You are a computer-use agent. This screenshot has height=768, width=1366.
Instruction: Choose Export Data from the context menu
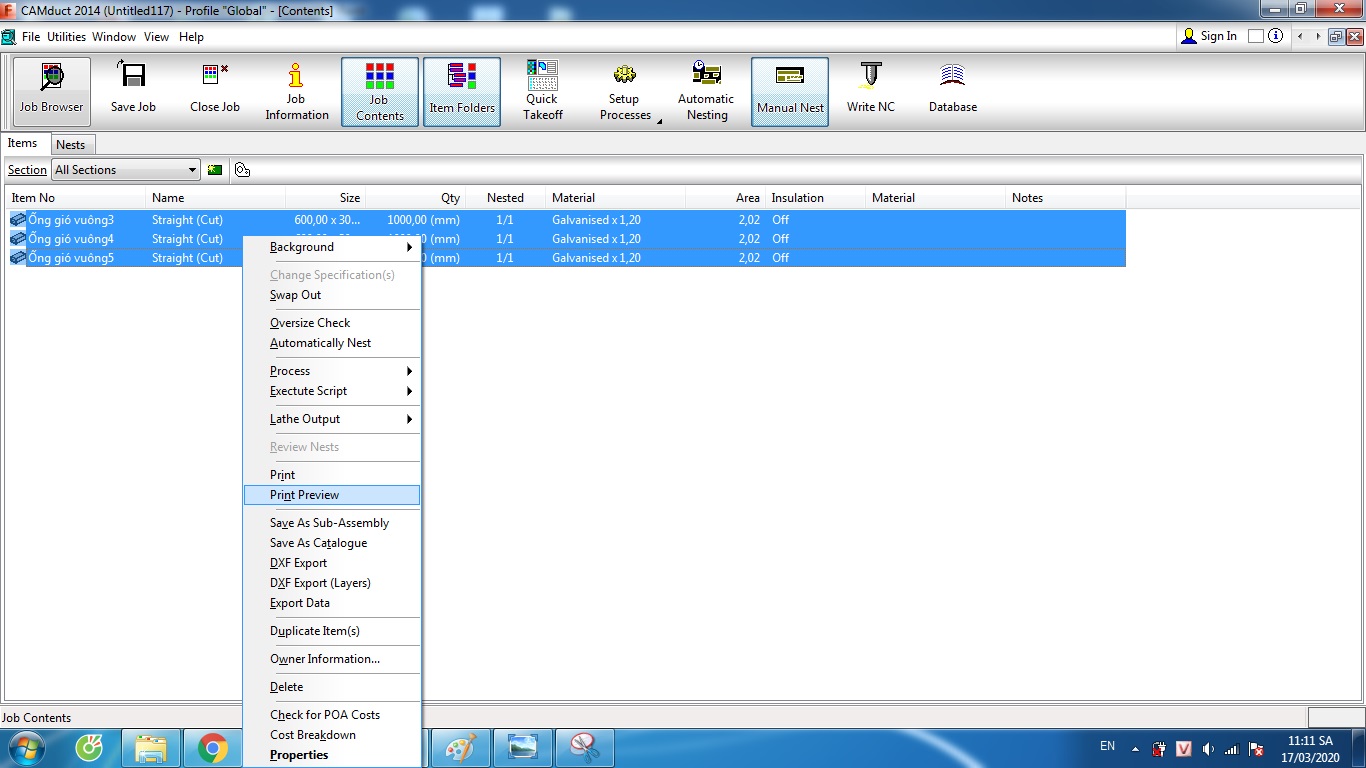coord(332,603)
